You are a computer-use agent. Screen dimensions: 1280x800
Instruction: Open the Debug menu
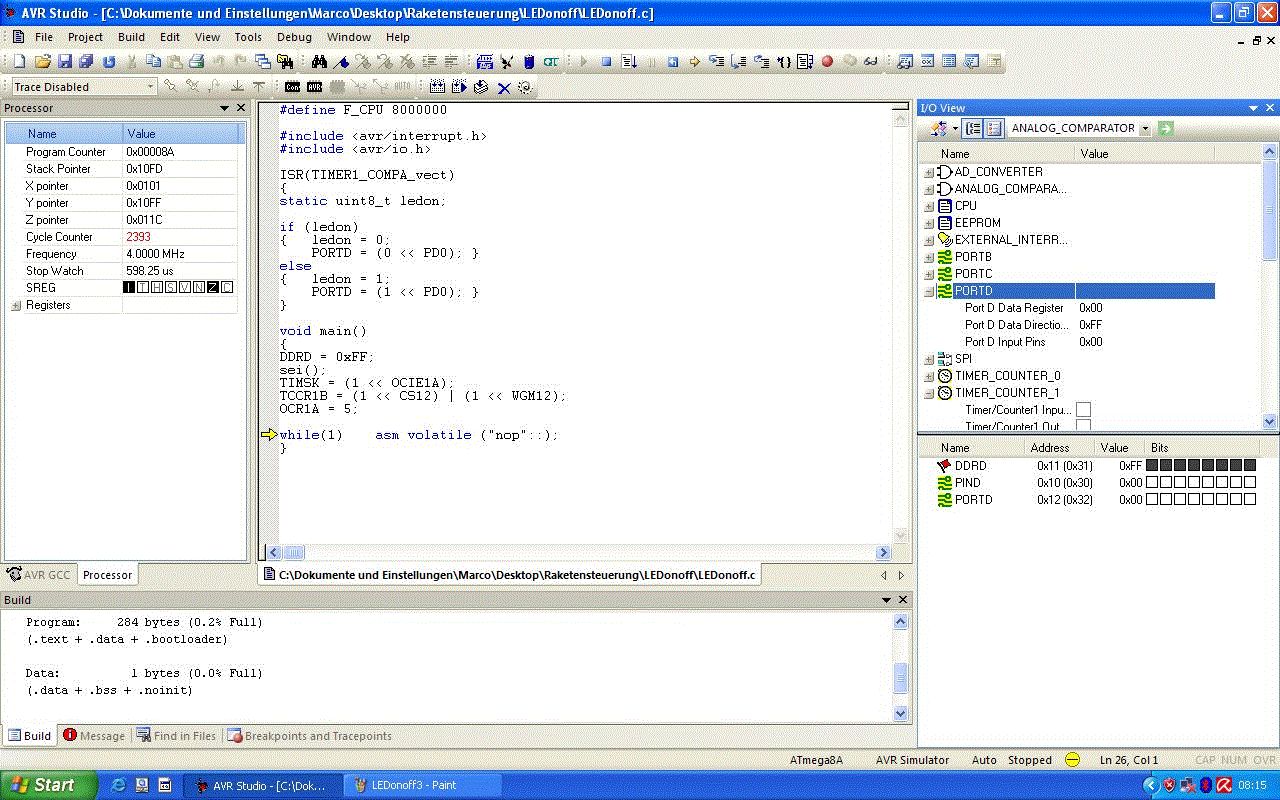tap(294, 37)
